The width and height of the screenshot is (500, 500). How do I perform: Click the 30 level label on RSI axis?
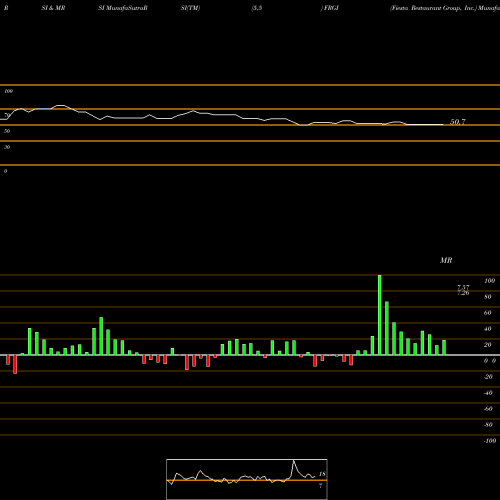pyautogui.click(x=7, y=147)
